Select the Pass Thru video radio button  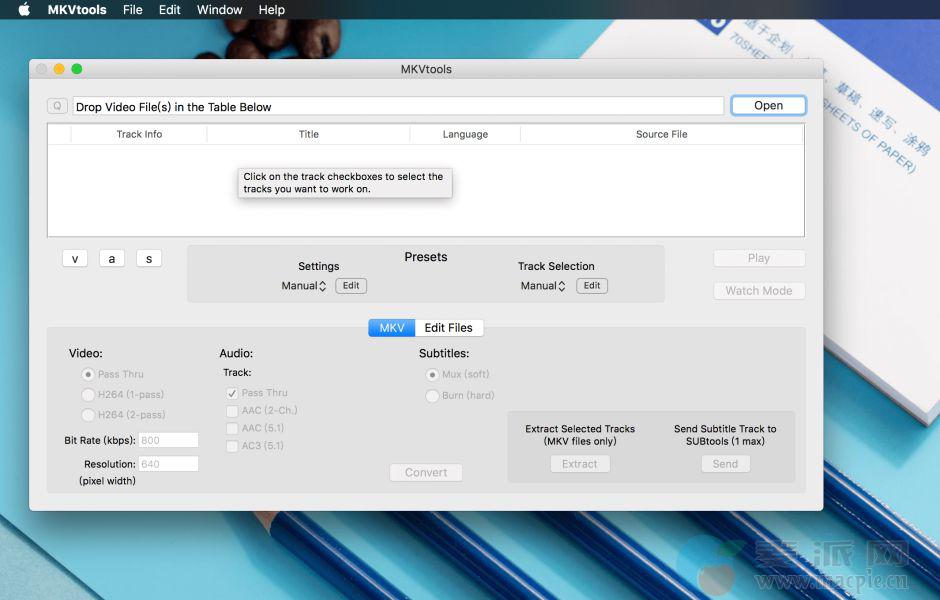pos(88,374)
